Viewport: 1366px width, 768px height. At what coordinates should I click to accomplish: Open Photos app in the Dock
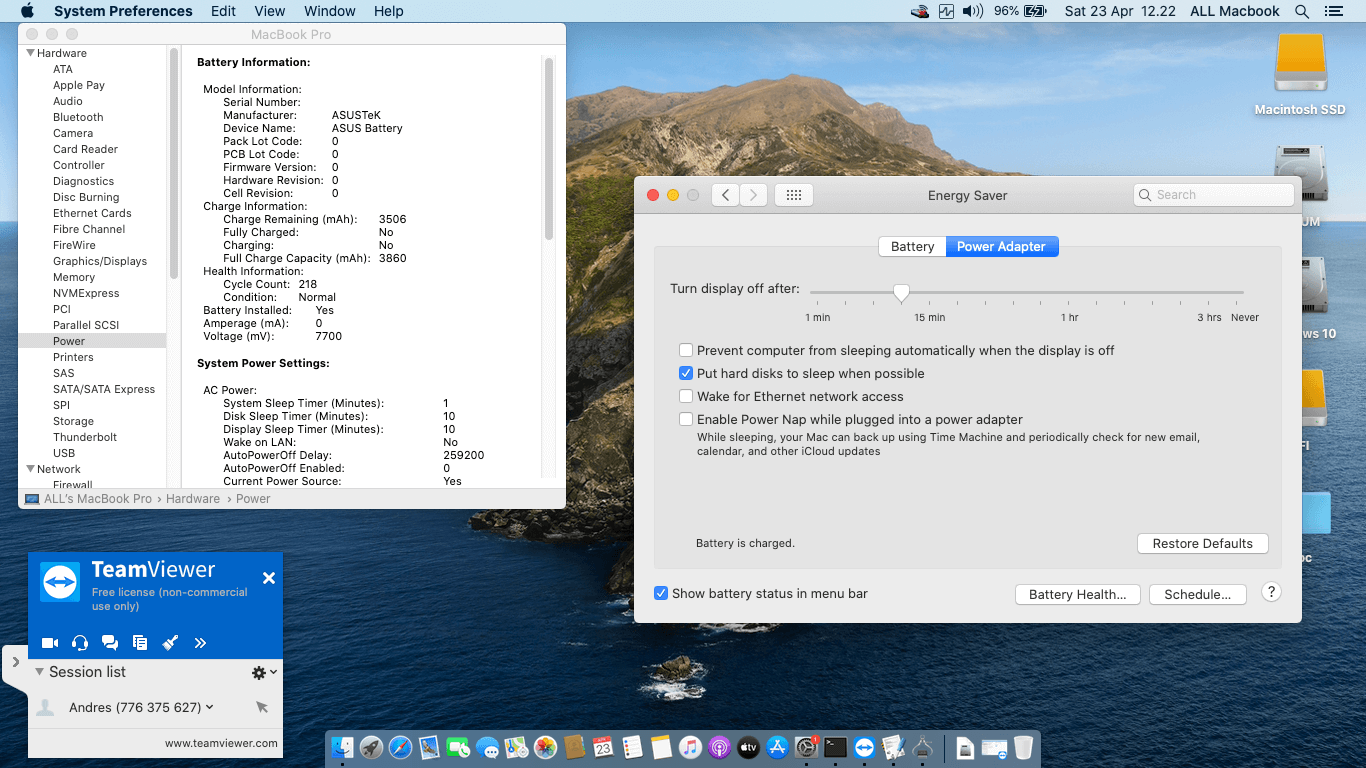pyautogui.click(x=545, y=747)
